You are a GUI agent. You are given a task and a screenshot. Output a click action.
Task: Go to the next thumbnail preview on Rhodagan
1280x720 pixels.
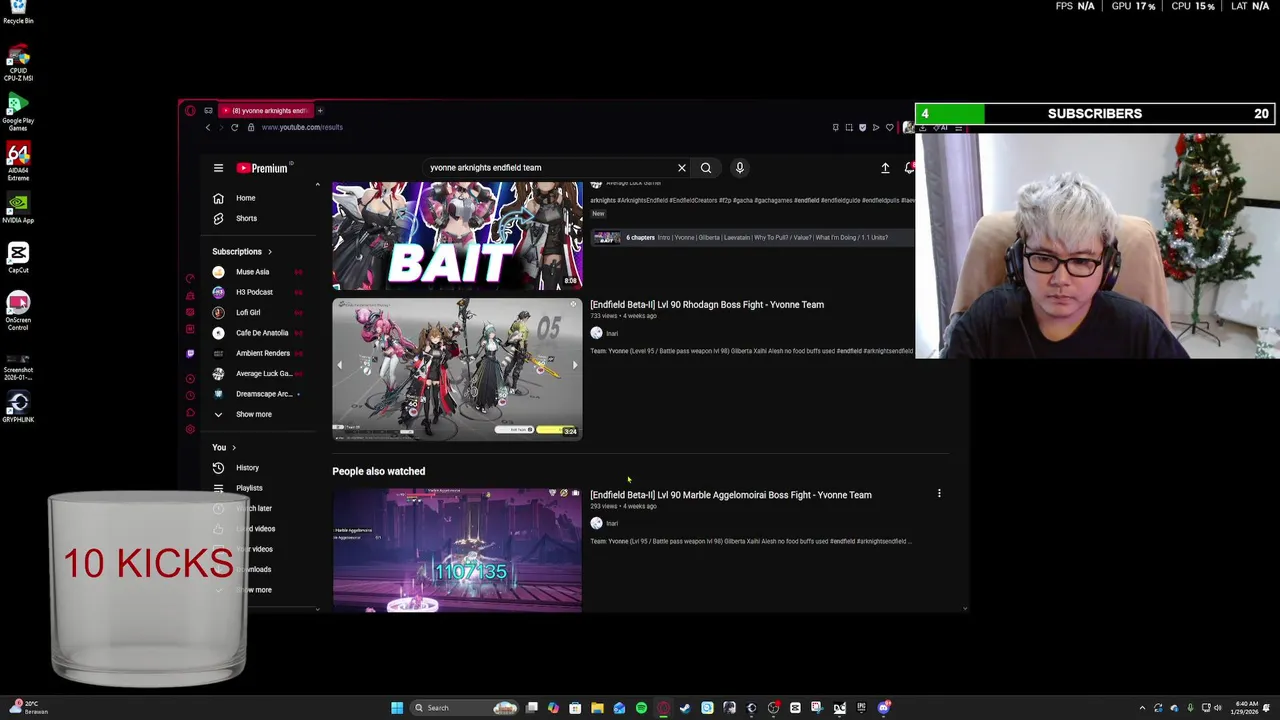pyautogui.click(x=574, y=365)
